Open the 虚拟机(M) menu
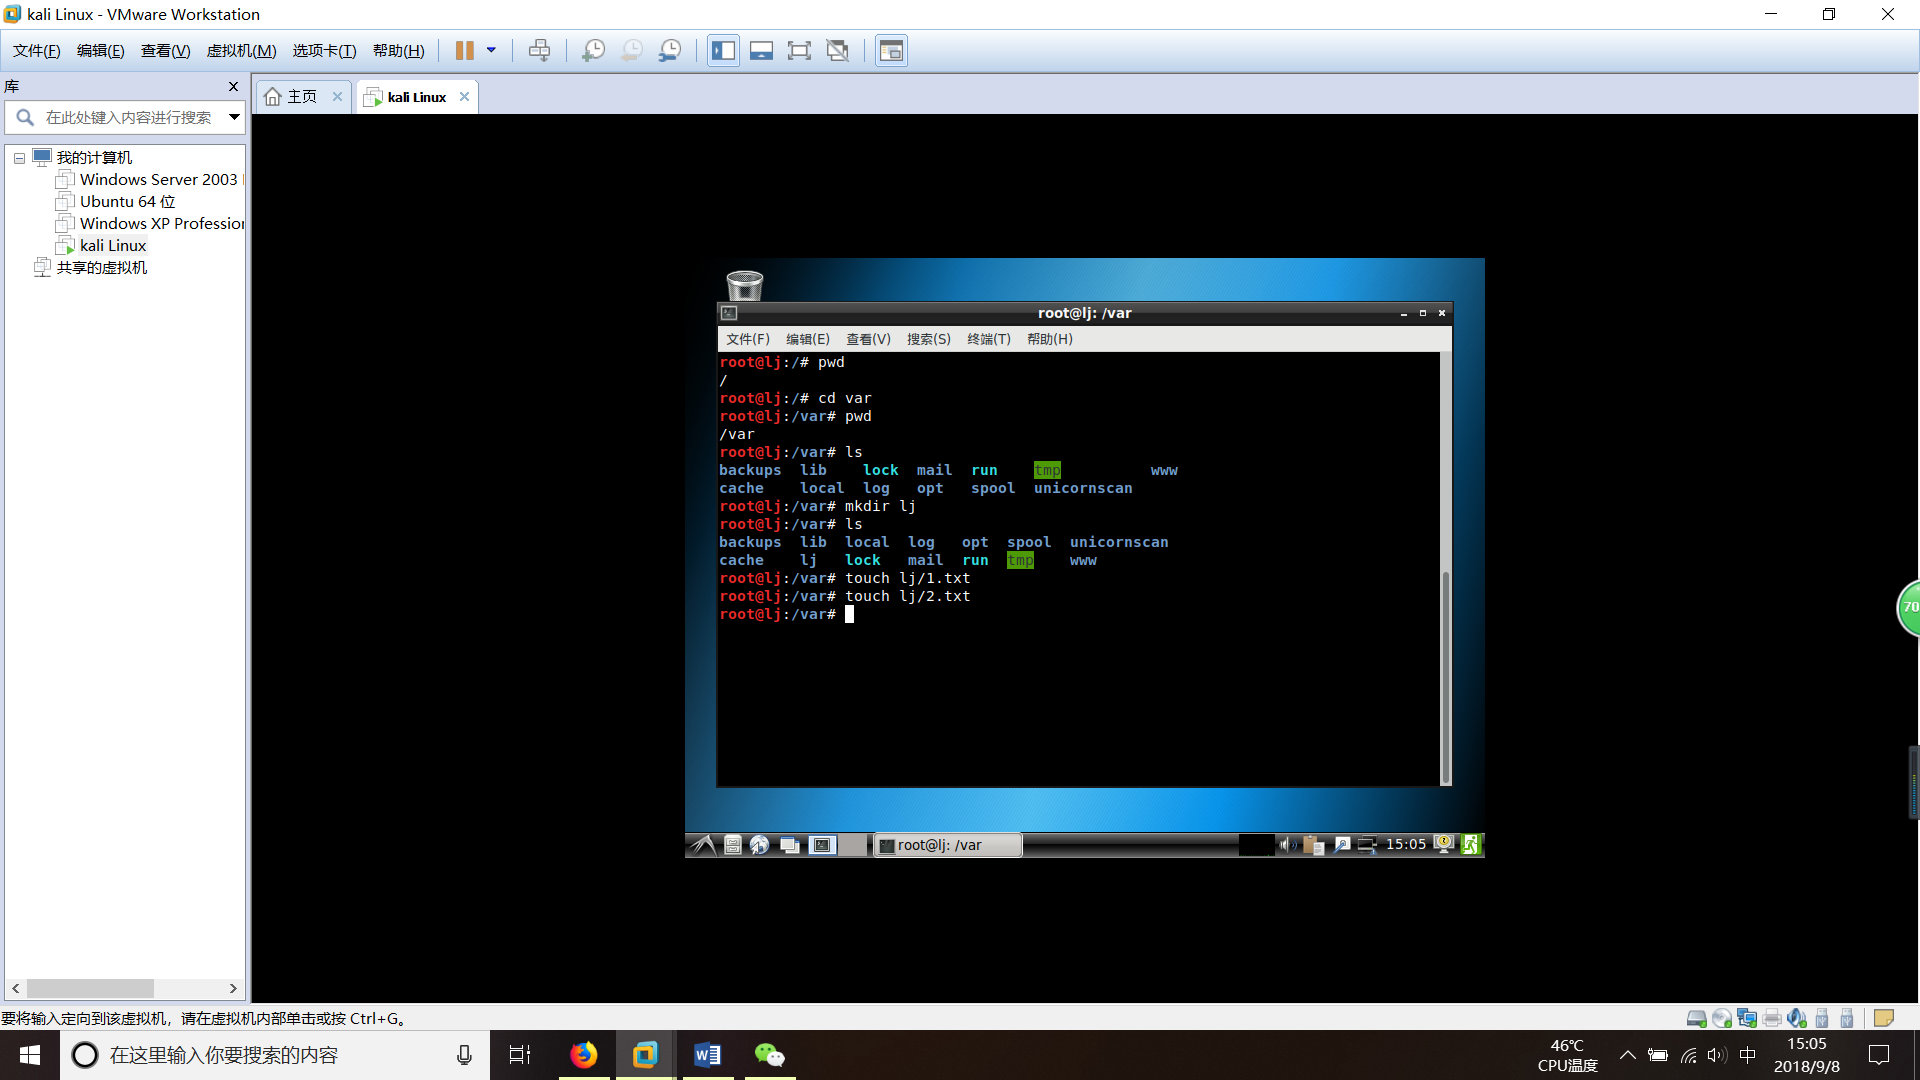The width and height of the screenshot is (1920, 1080). (241, 51)
